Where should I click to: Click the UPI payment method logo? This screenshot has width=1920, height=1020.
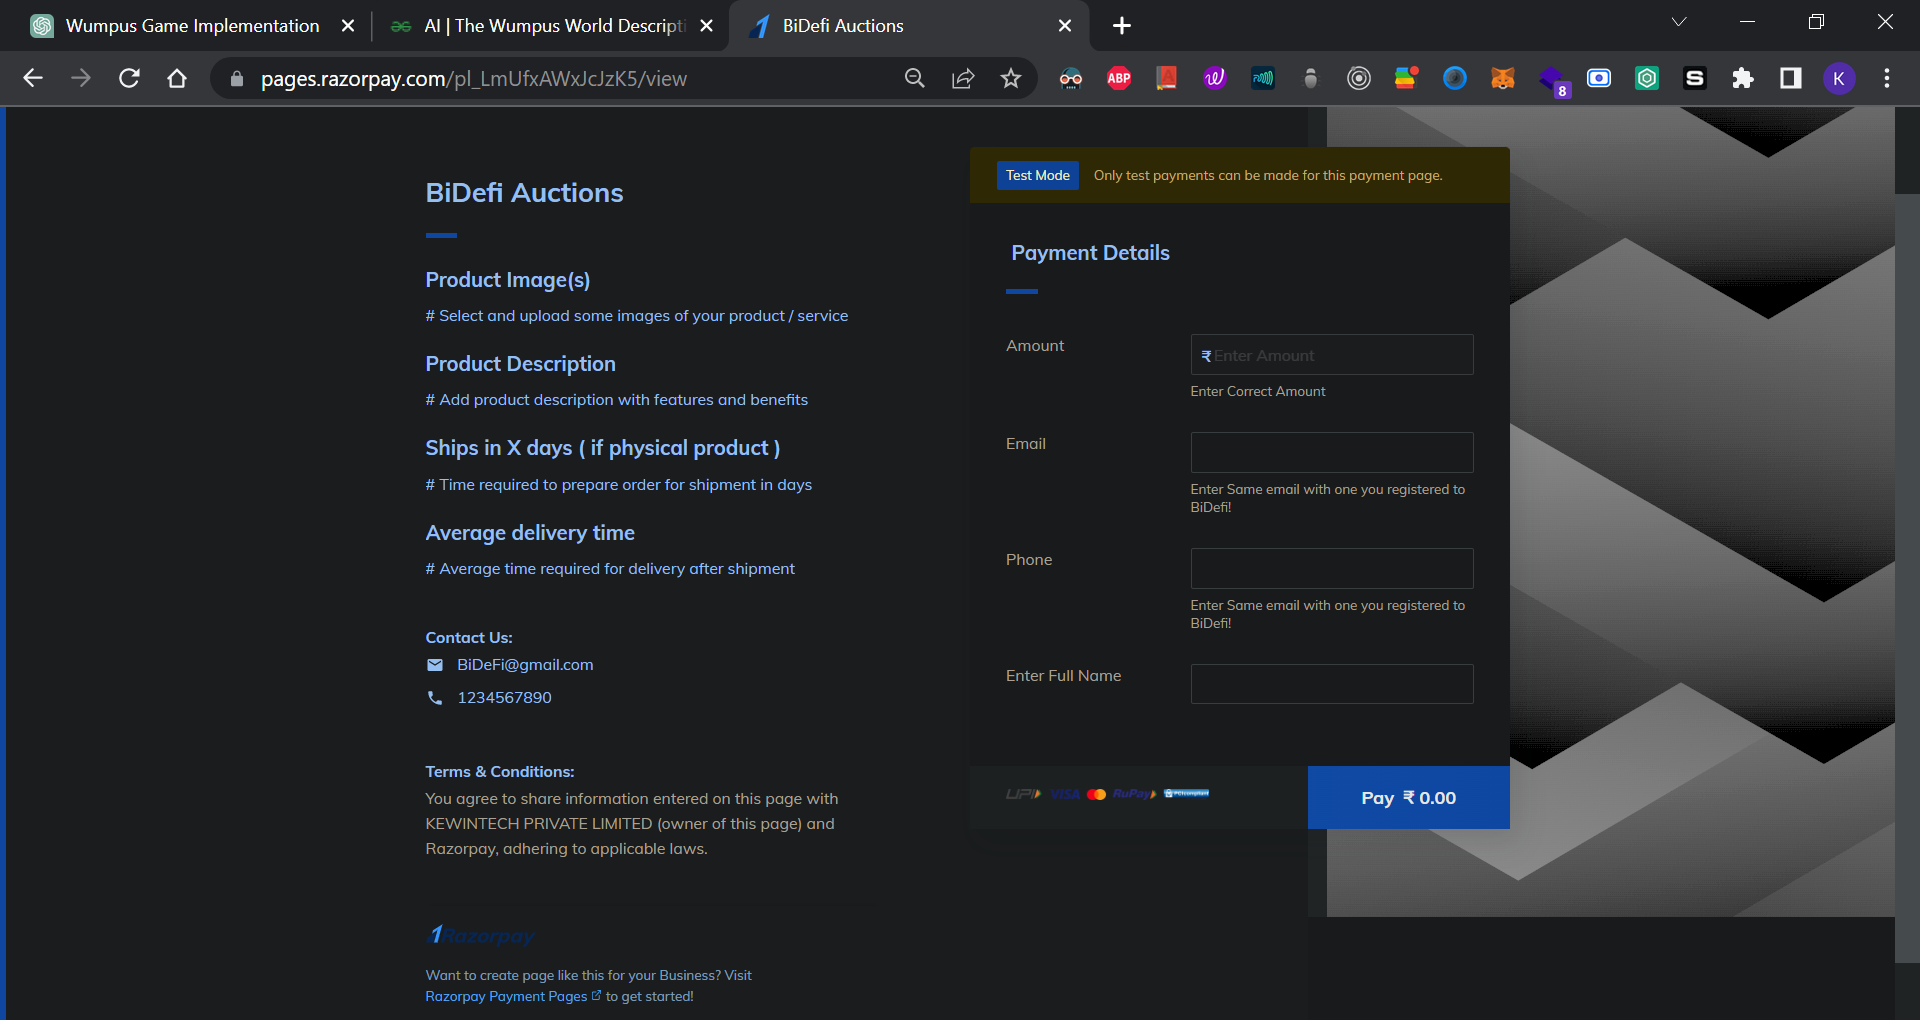(x=1023, y=794)
